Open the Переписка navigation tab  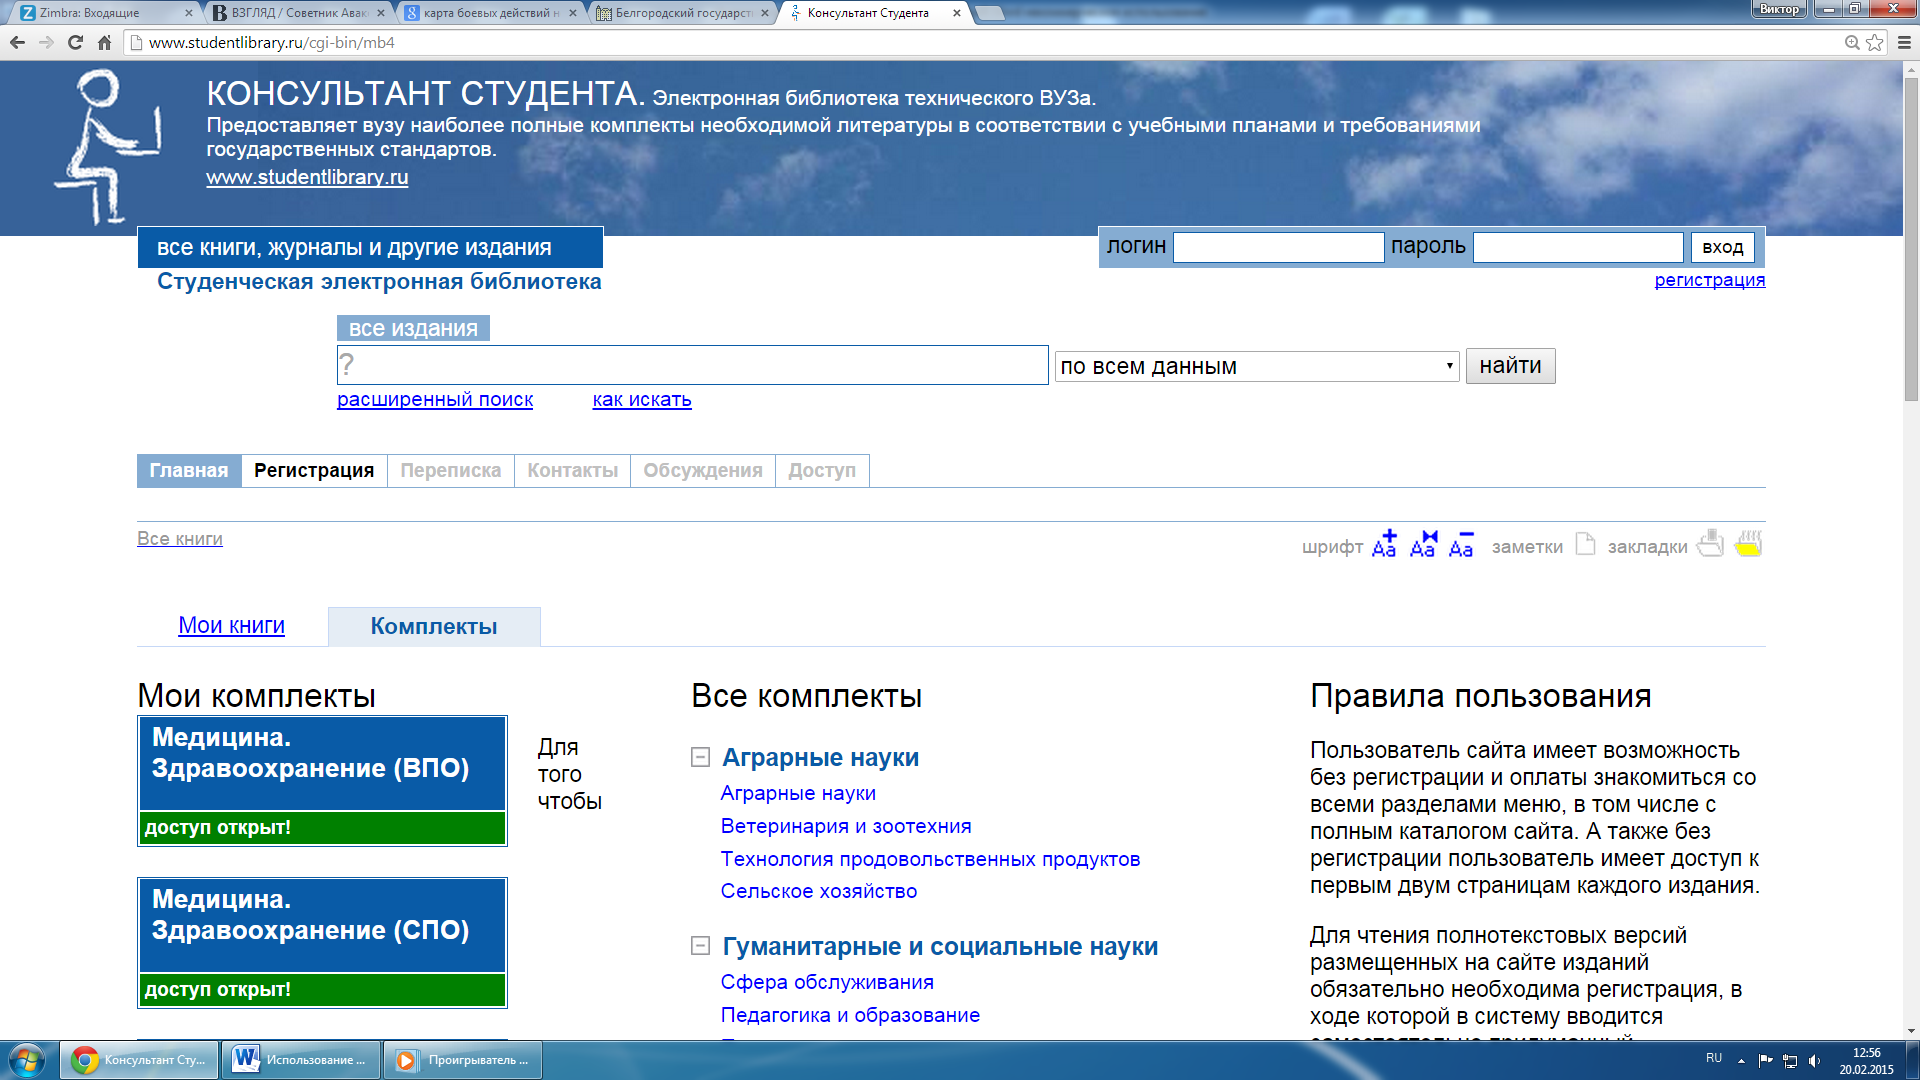(x=451, y=470)
